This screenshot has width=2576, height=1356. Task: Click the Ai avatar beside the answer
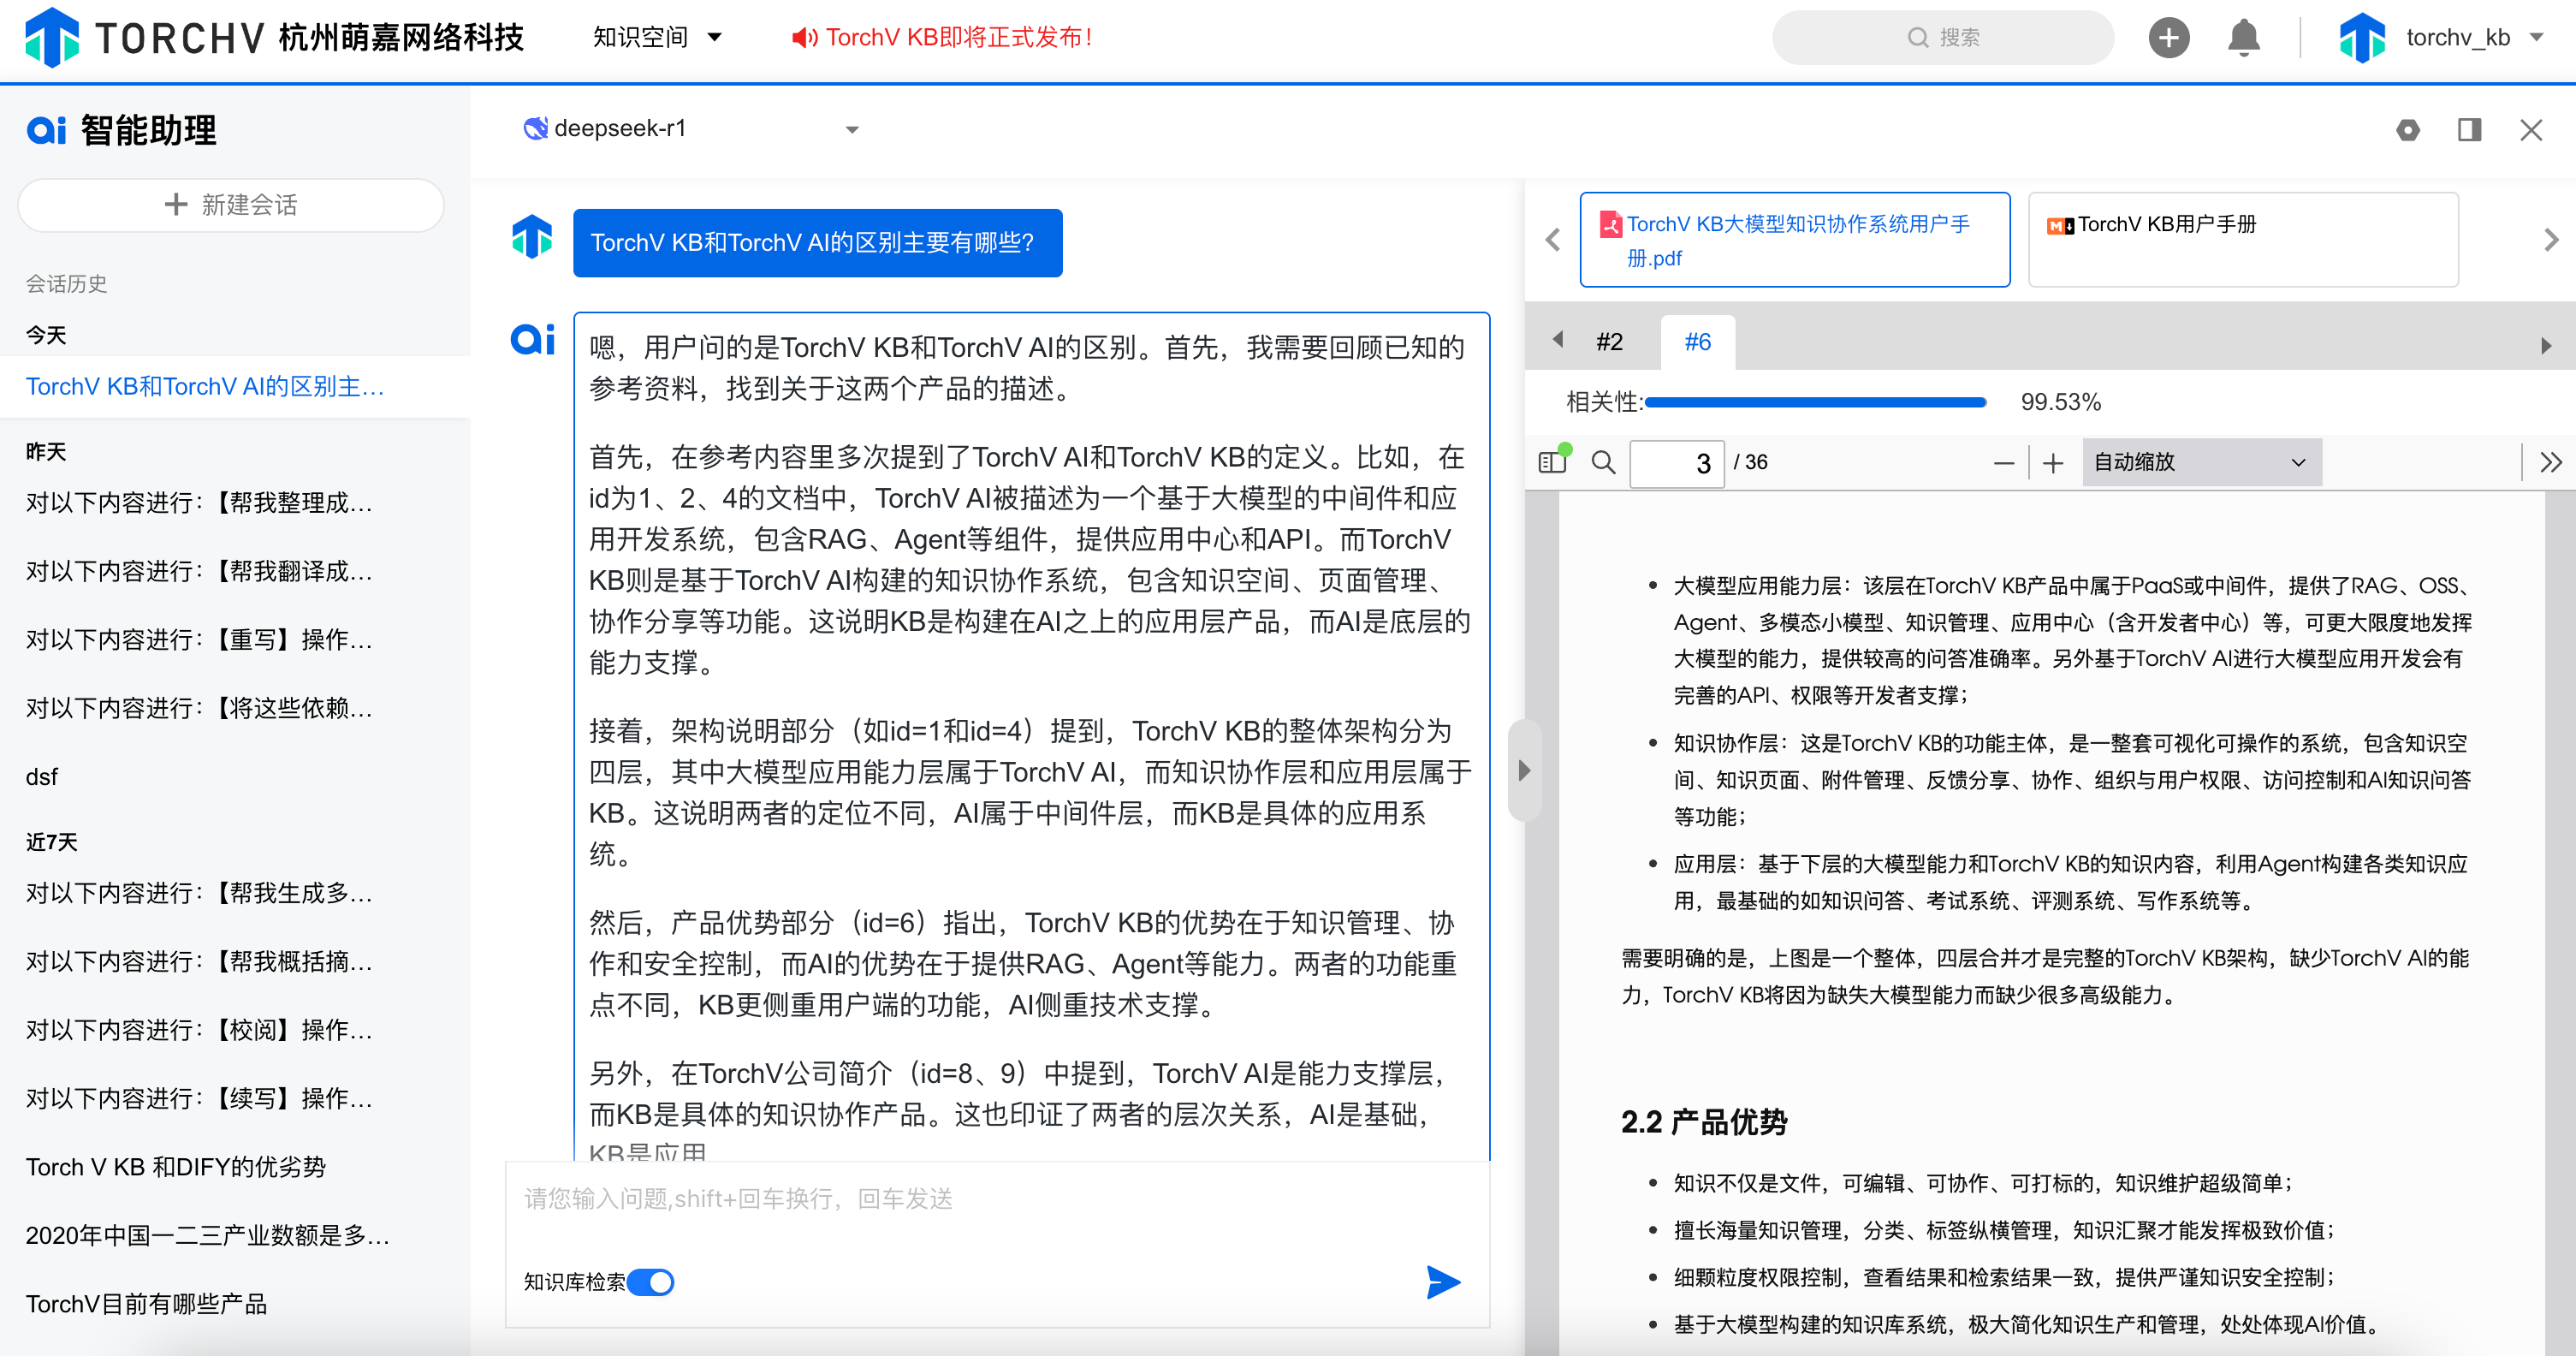point(532,339)
